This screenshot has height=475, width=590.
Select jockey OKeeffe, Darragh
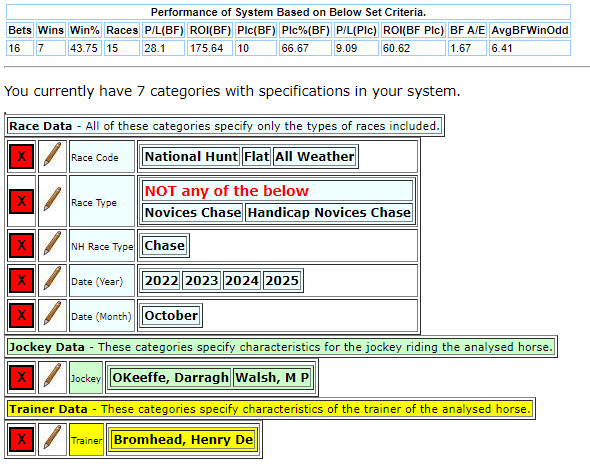pyautogui.click(x=170, y=378)
